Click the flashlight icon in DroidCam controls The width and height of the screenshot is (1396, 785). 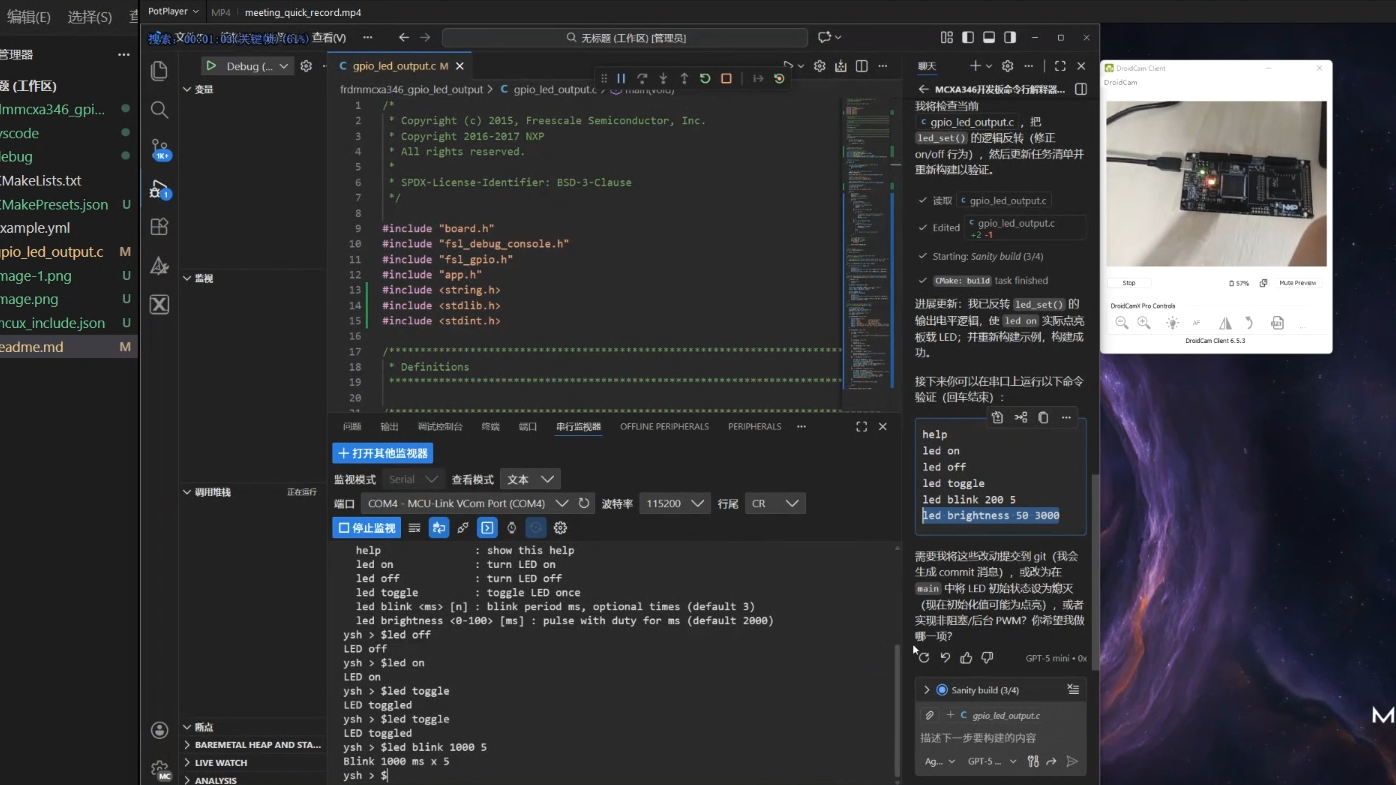(x=1172, y=323)
